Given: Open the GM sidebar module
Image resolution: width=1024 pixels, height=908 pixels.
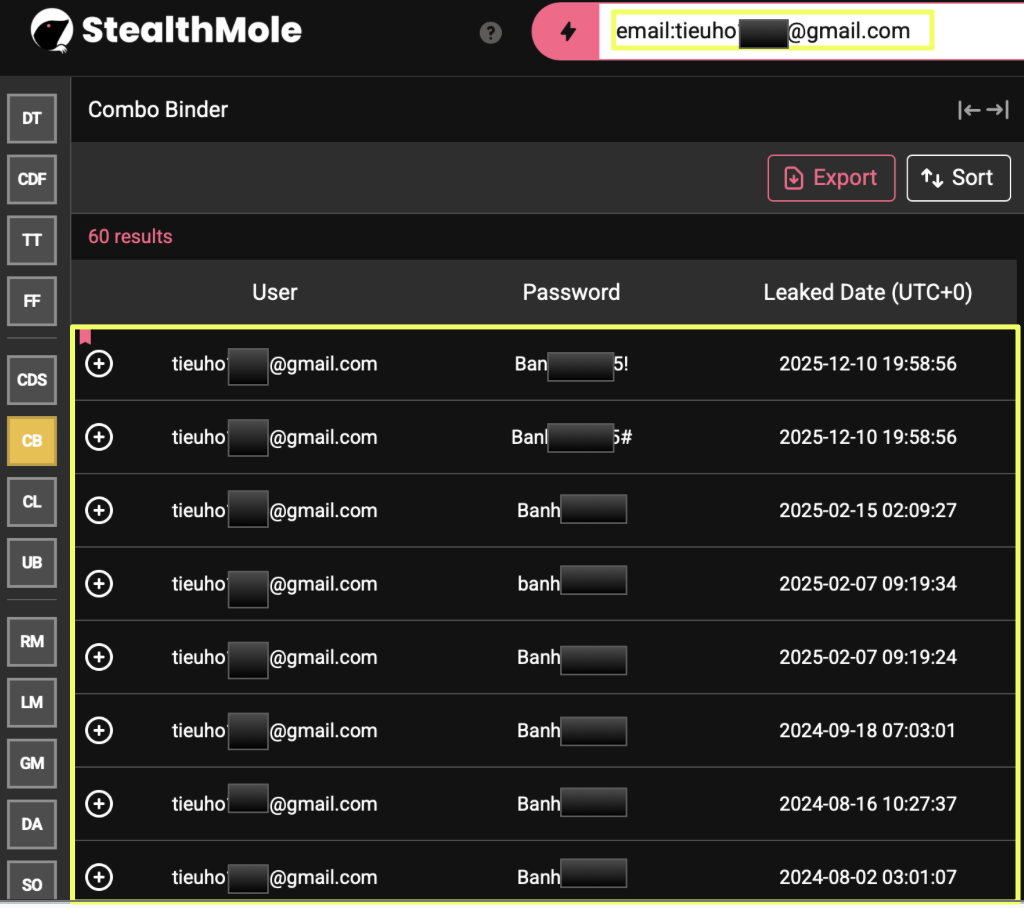Looking at the screenshot, I should (31, 763).
